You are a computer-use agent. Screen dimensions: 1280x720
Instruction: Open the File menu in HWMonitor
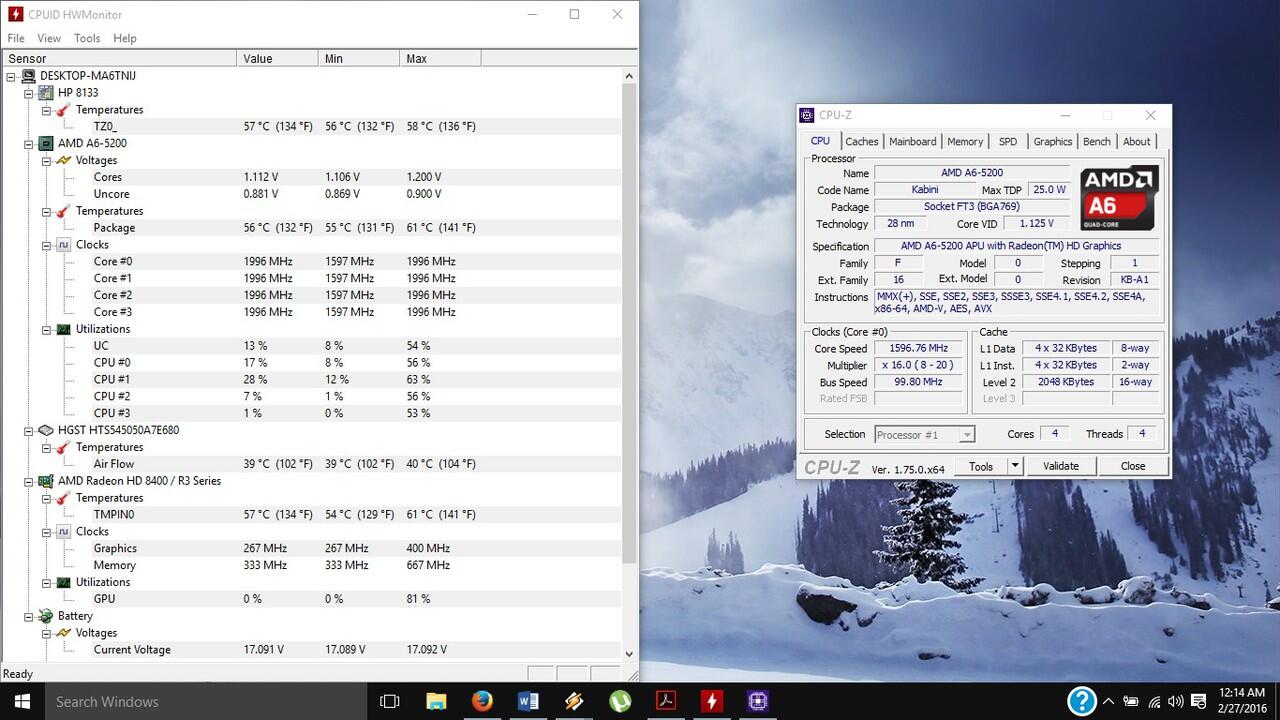tap(16, 38)
